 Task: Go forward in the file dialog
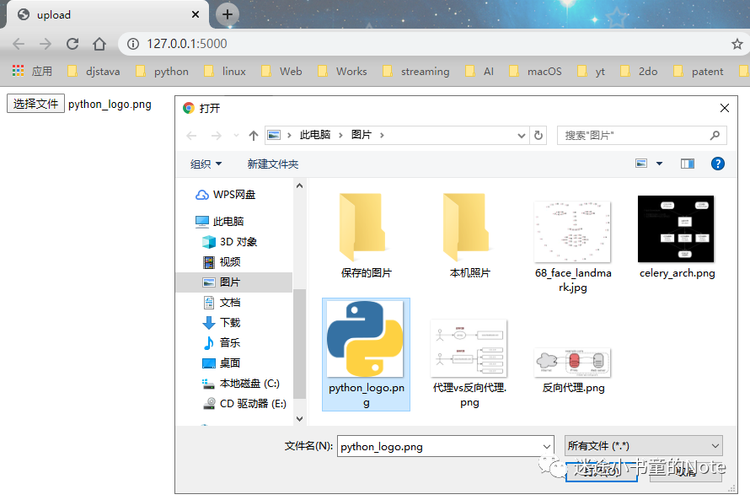tap(216, 136)
